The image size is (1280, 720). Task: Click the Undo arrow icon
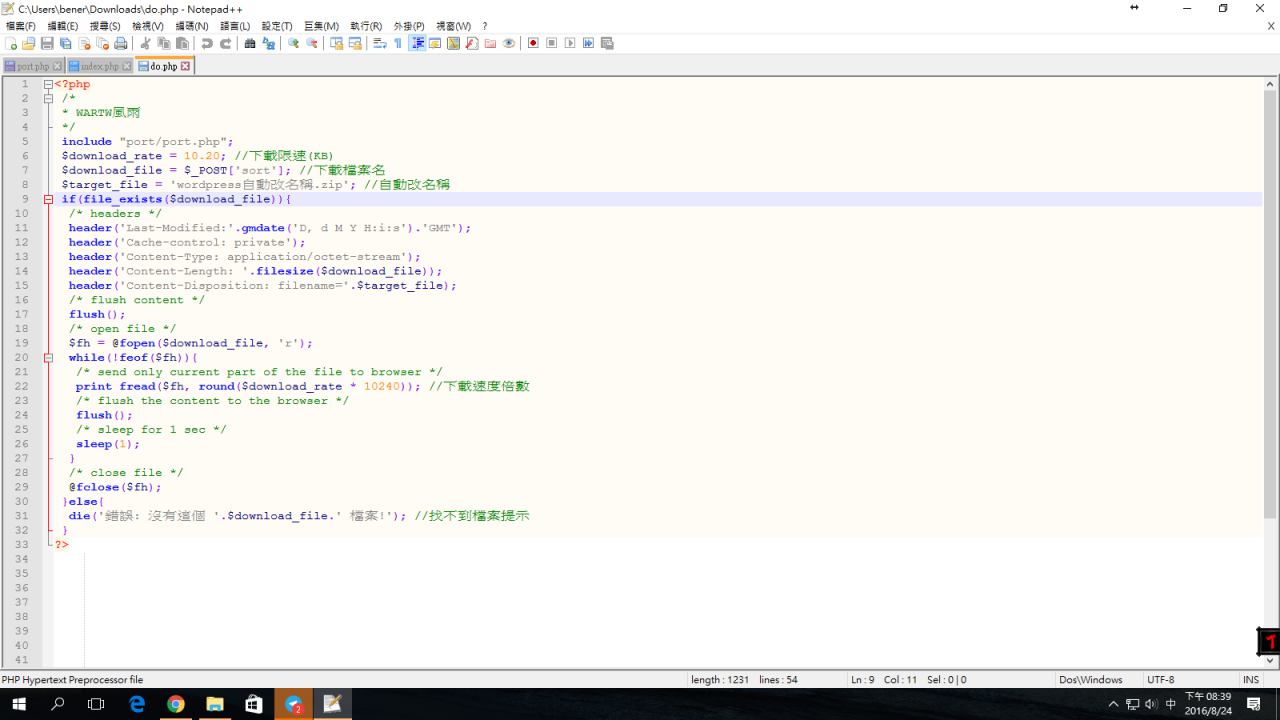click(207, 44)
